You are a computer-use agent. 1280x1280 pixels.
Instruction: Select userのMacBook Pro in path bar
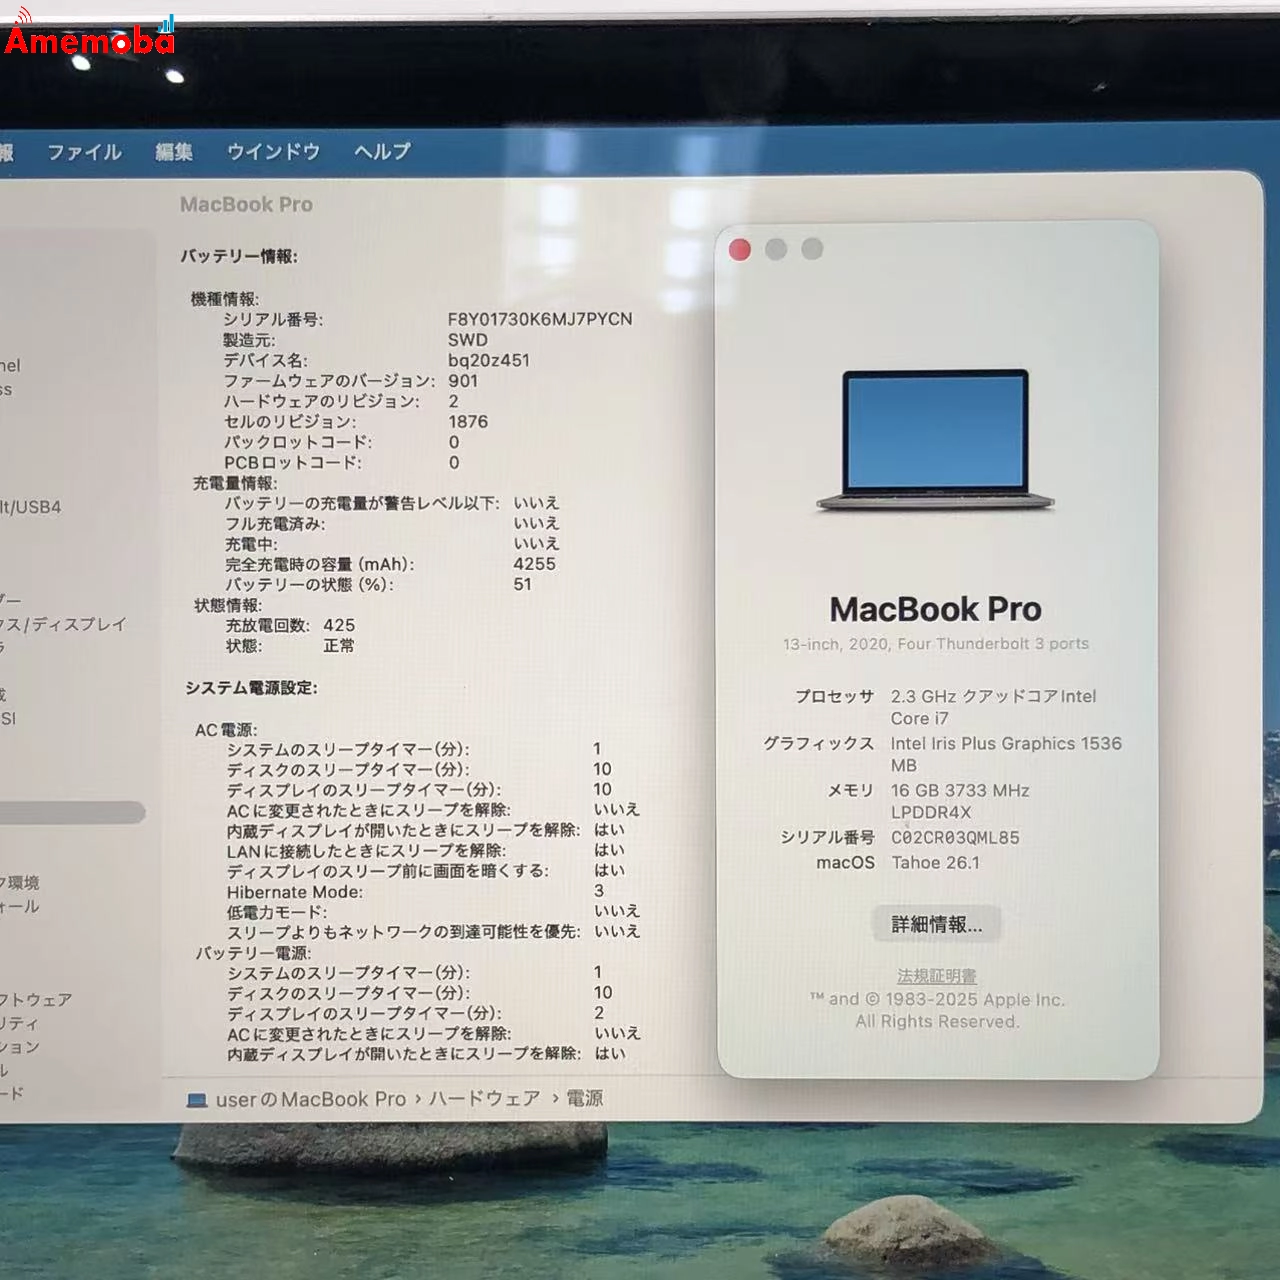click(310, 1099)
